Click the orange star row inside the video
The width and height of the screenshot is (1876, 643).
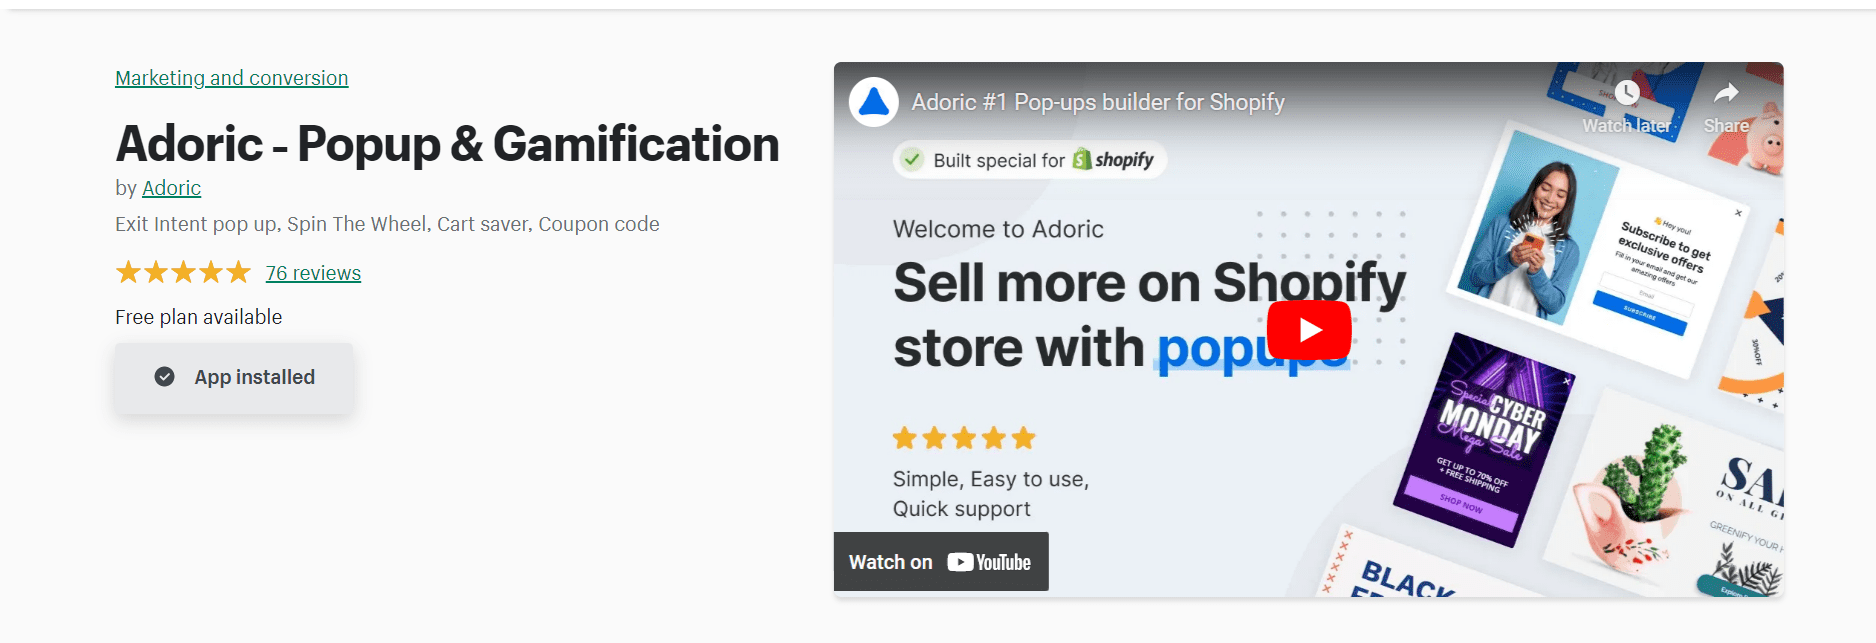[x=964, y=438]
